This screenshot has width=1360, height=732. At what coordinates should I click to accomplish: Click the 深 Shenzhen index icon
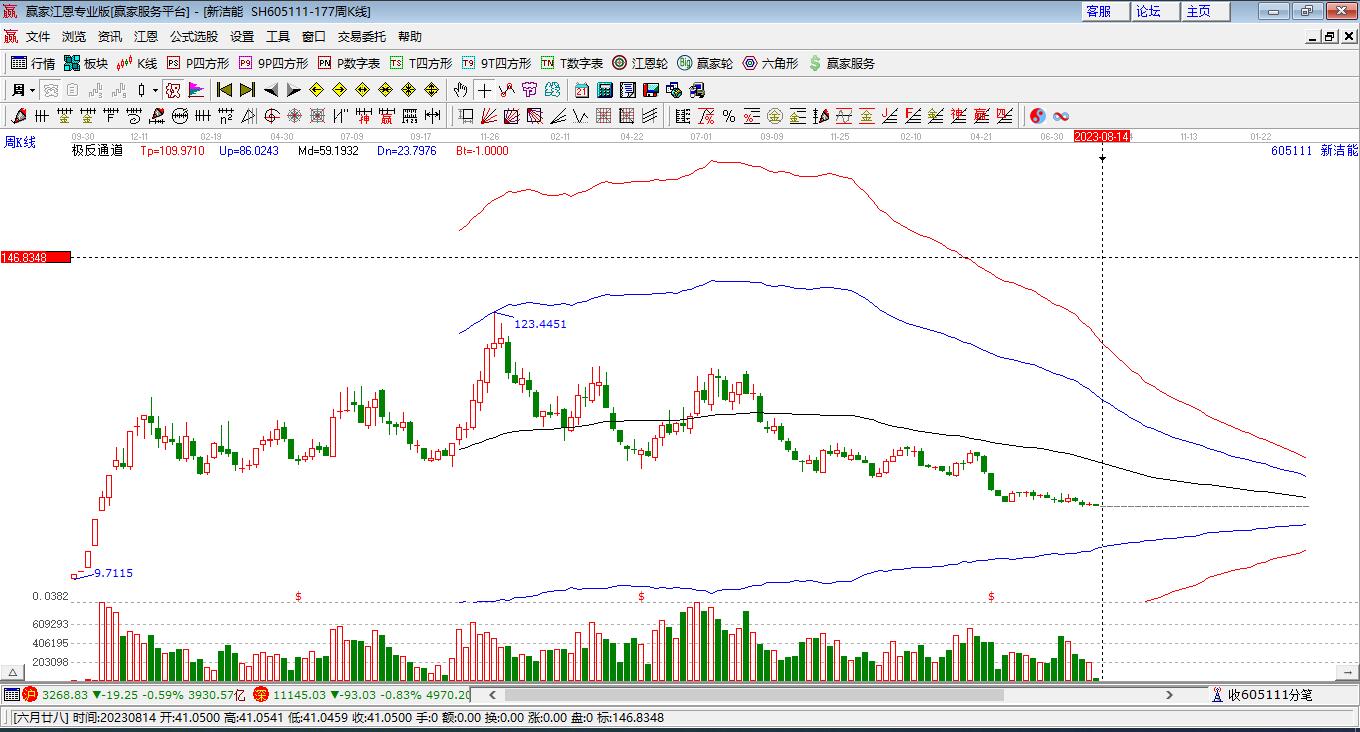(261, 695)
